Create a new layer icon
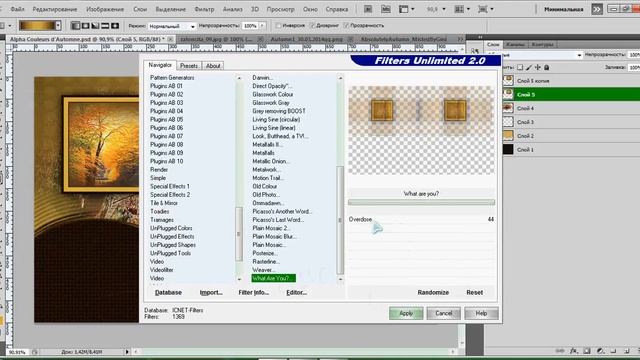 click(626, 351)
